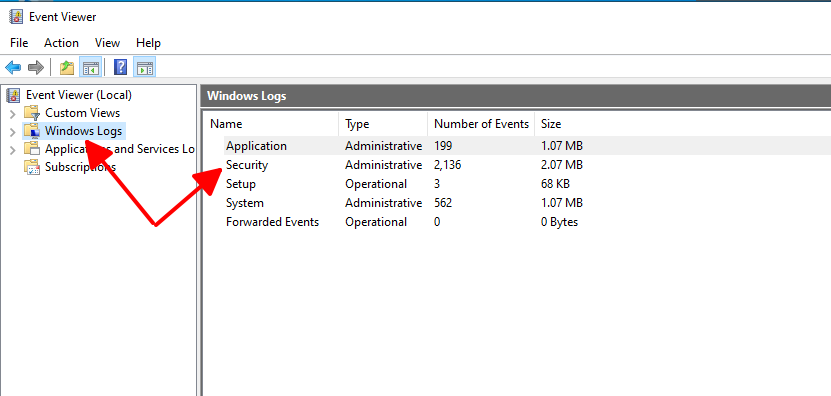
Task: Click the 68 KB size cell
Action: 555,184
